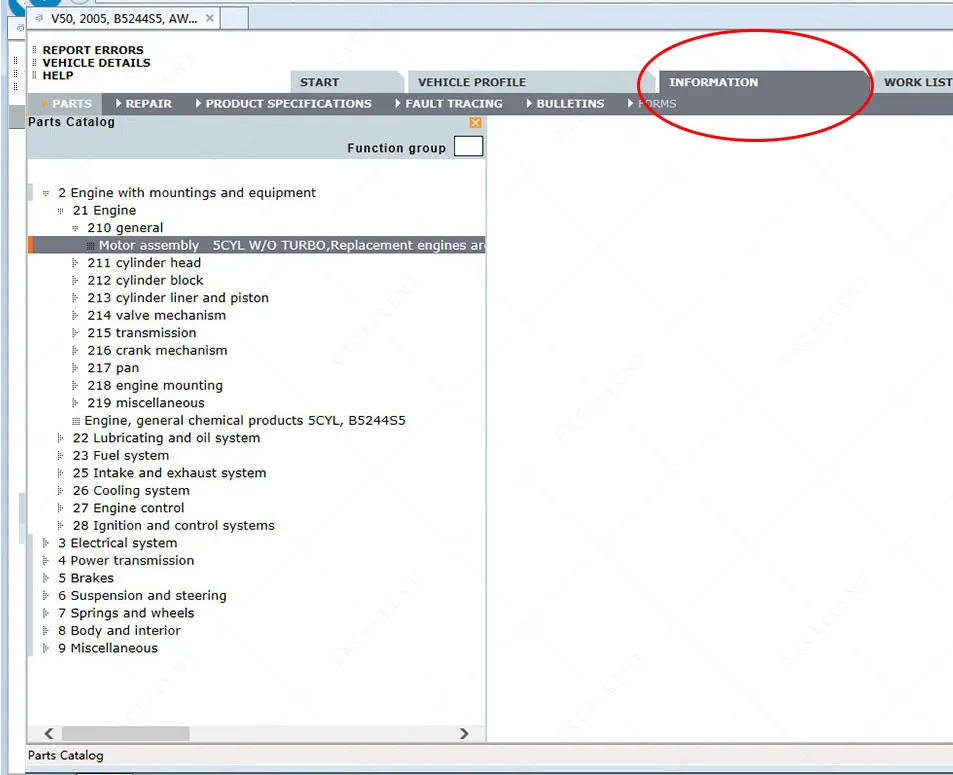The image size is (953, 775).
Task: Click the scroll right arrow in Parts Catalog
Action: coord(464,734)
